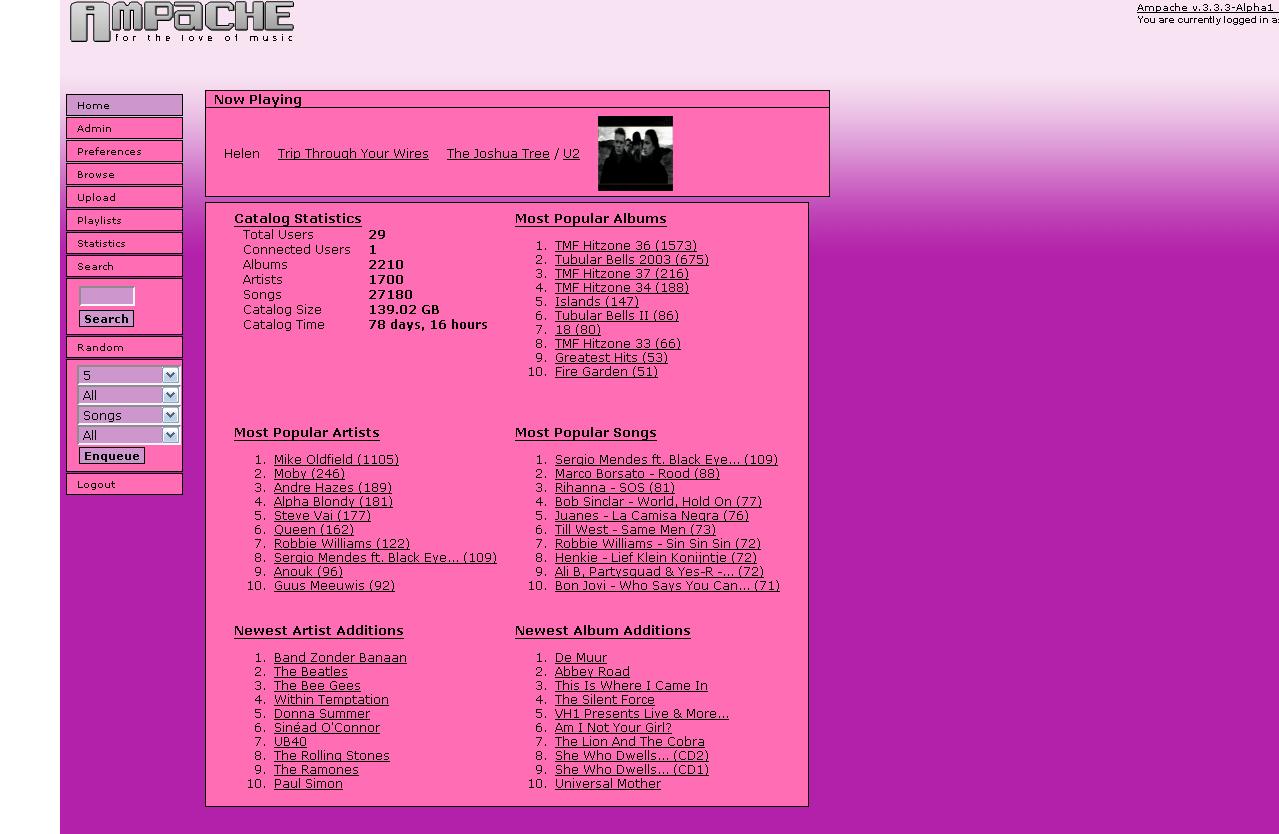Open Till West - Same Men (73) song
This screenshot has width=1279, height=834.
[635, 530]
